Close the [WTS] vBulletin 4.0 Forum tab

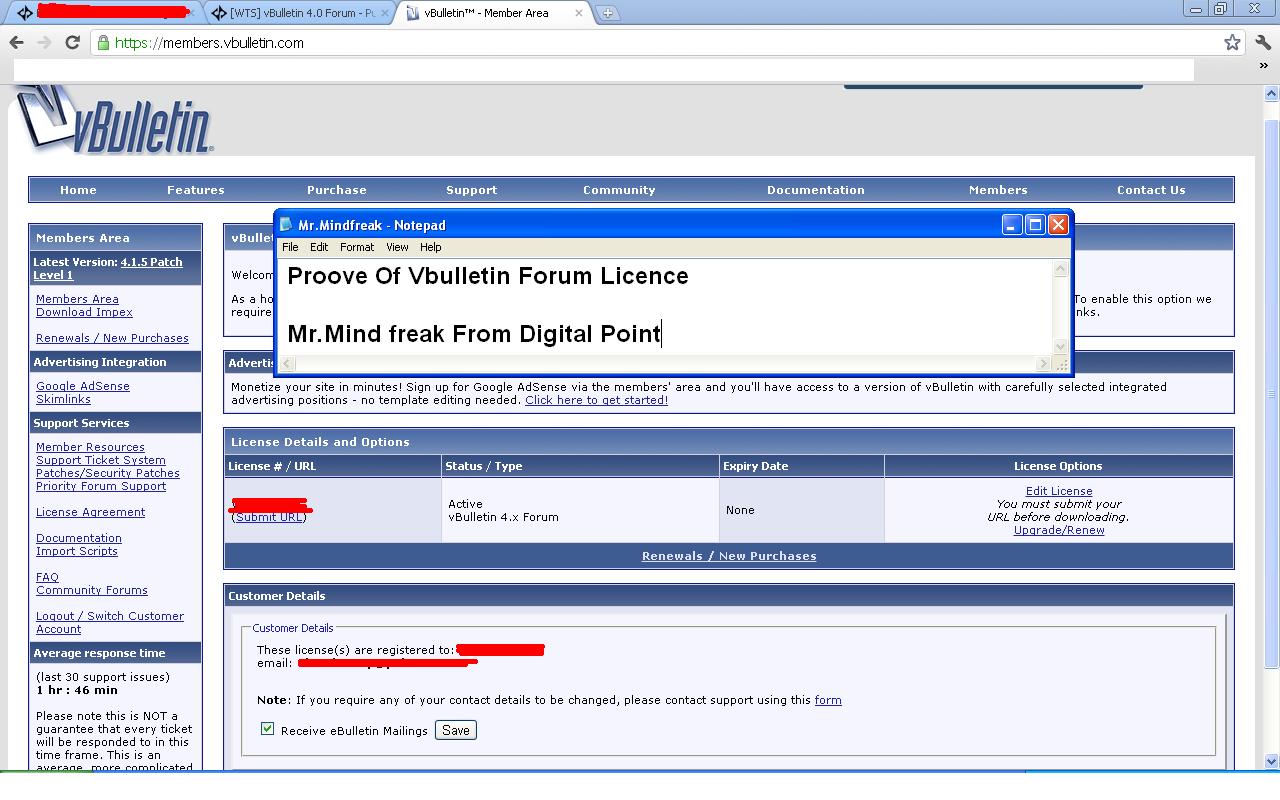pyautogui.click(x=383, y=13)
